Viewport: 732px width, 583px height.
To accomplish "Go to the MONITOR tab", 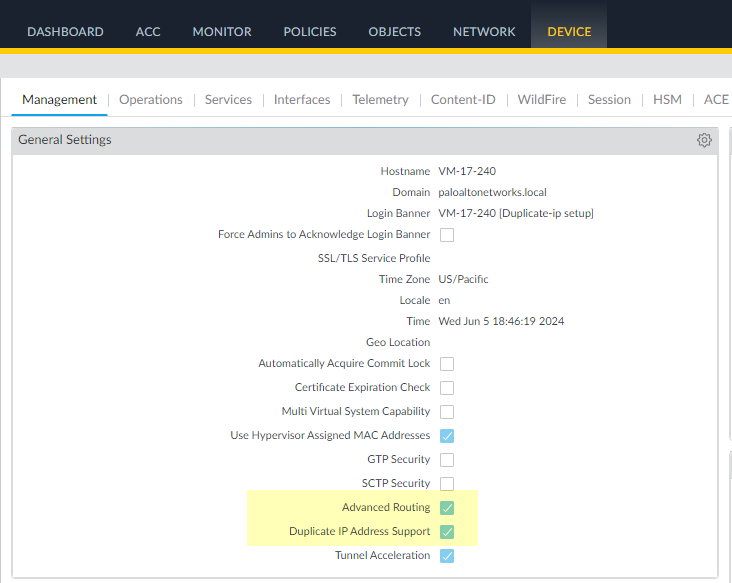I will 222,31.
